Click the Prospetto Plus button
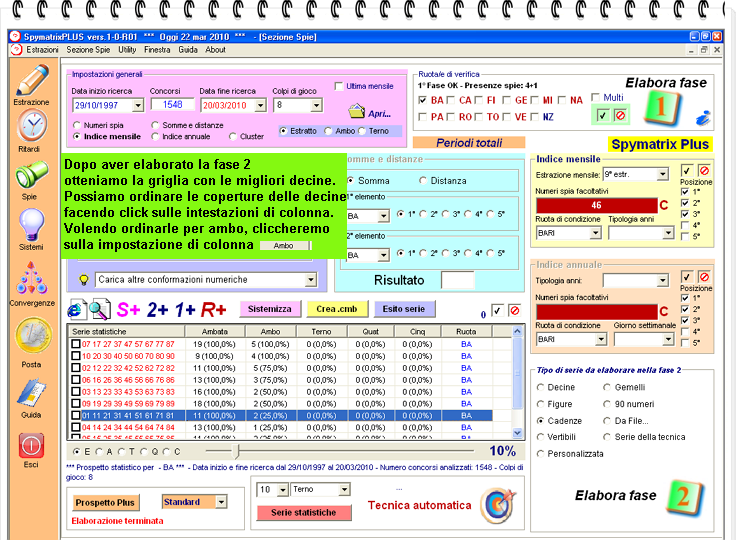Screen dimensions: 736x540 click(x=105, y=502)
